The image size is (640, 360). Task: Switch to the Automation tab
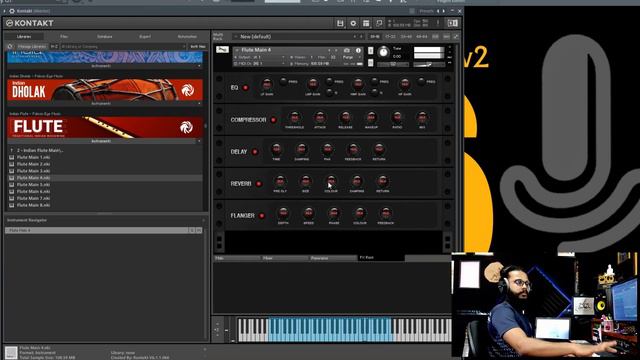[187, 37]
